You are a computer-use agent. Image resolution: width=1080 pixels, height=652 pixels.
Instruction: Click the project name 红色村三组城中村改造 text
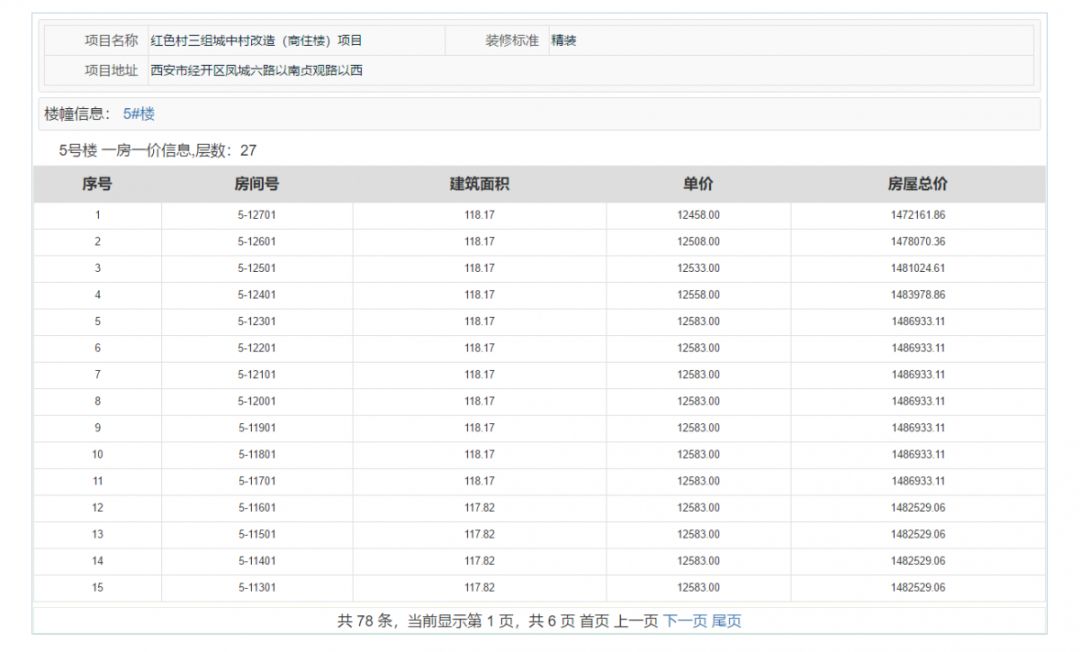[256, 41]
